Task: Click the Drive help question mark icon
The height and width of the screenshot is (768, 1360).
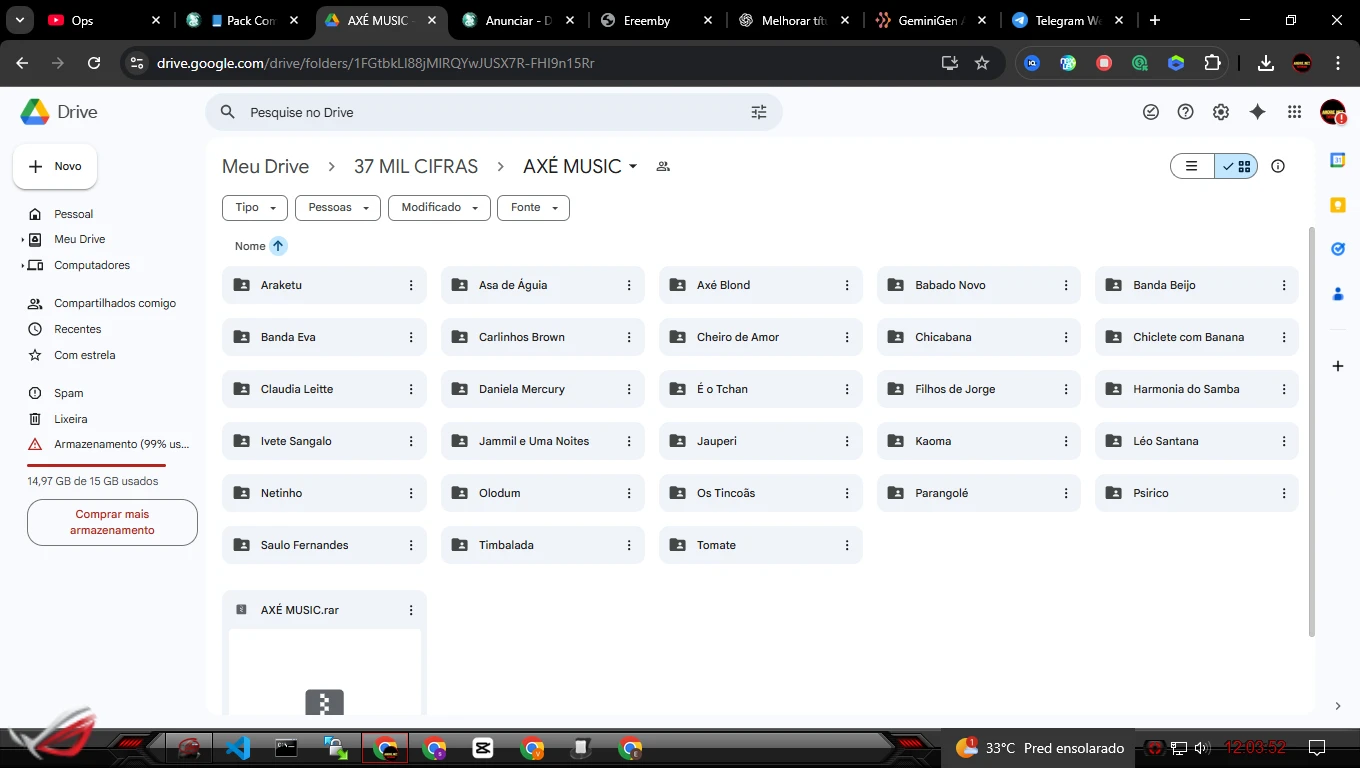Action: pyautogui.click(x=1185, y=112)
